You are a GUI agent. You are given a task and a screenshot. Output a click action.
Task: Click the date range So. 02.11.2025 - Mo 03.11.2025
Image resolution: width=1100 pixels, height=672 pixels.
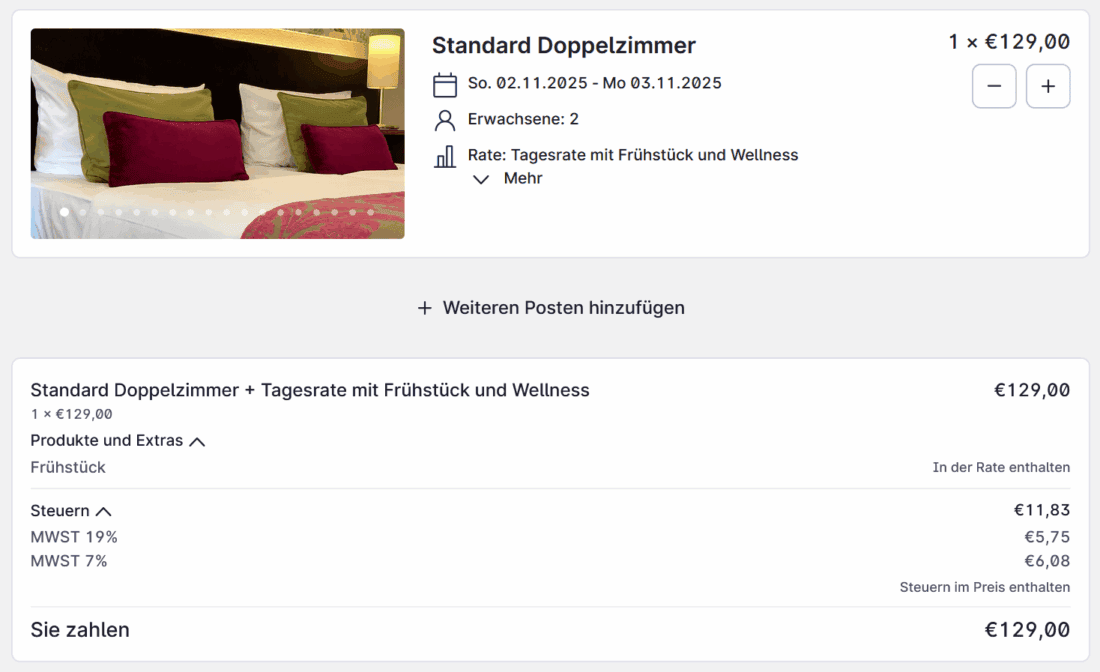click(x=594, y=83)
